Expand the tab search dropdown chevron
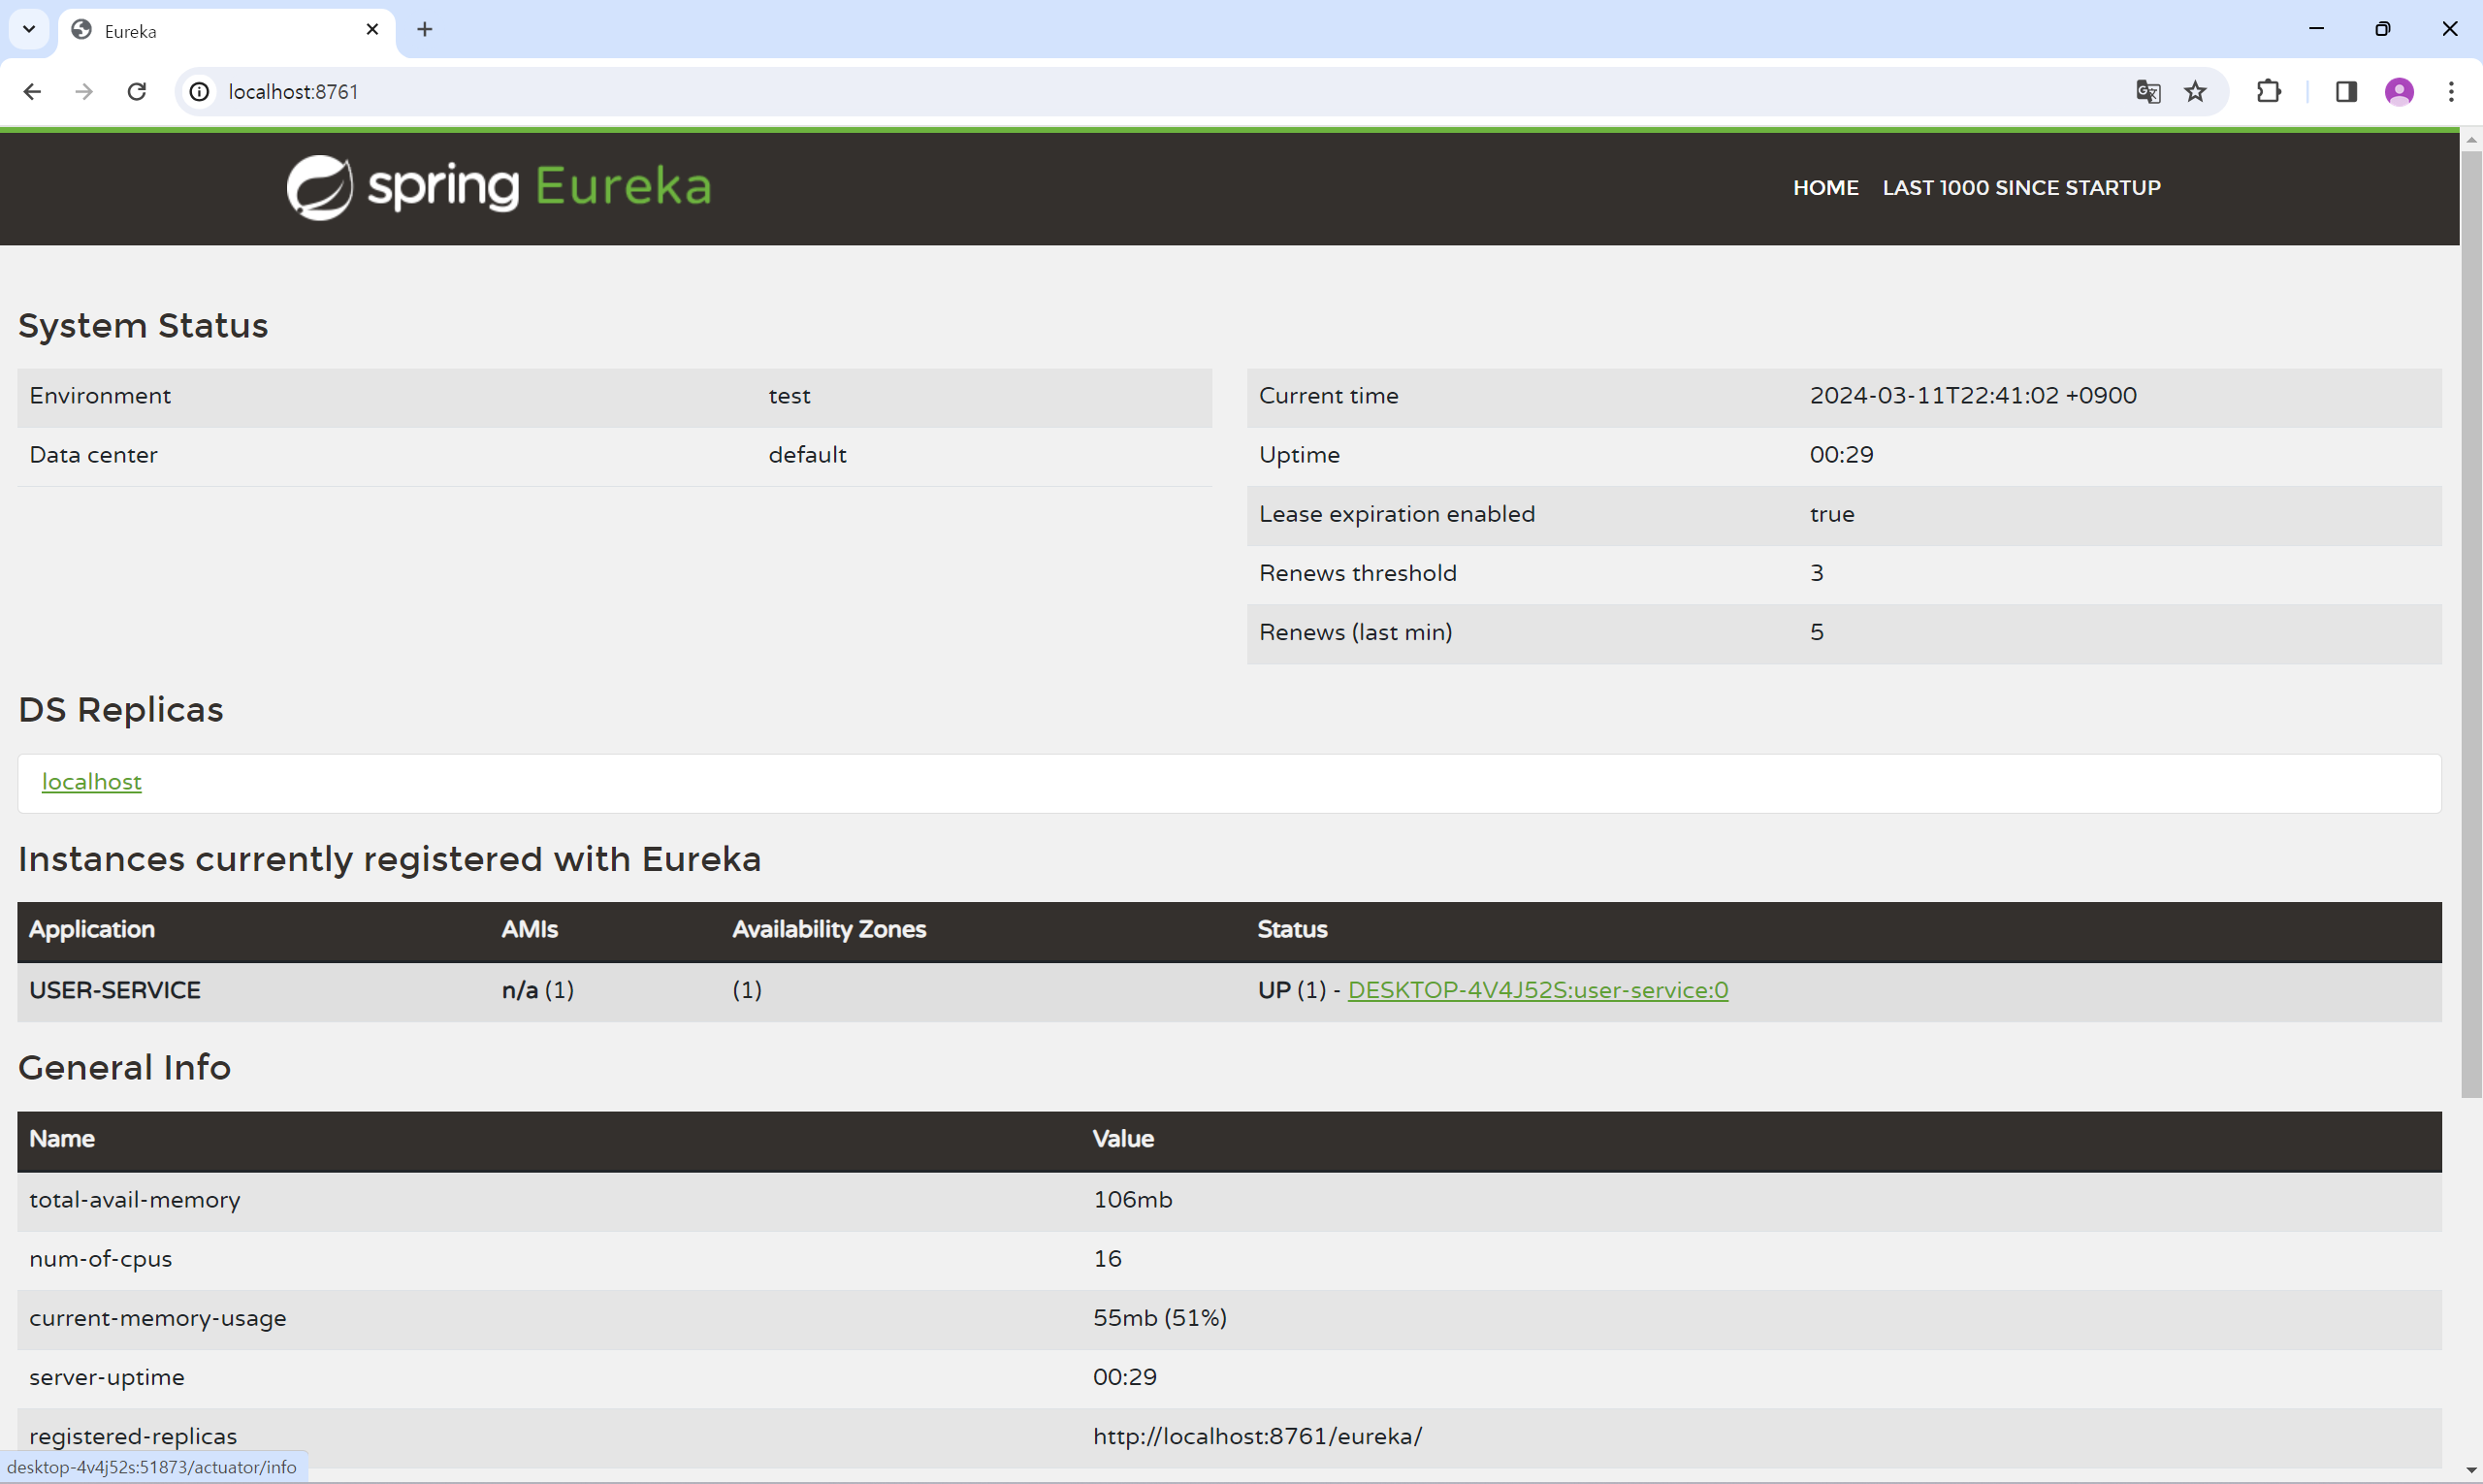Image resolution: width=2483 pixels, height=1484 pixels. (29, 29)
